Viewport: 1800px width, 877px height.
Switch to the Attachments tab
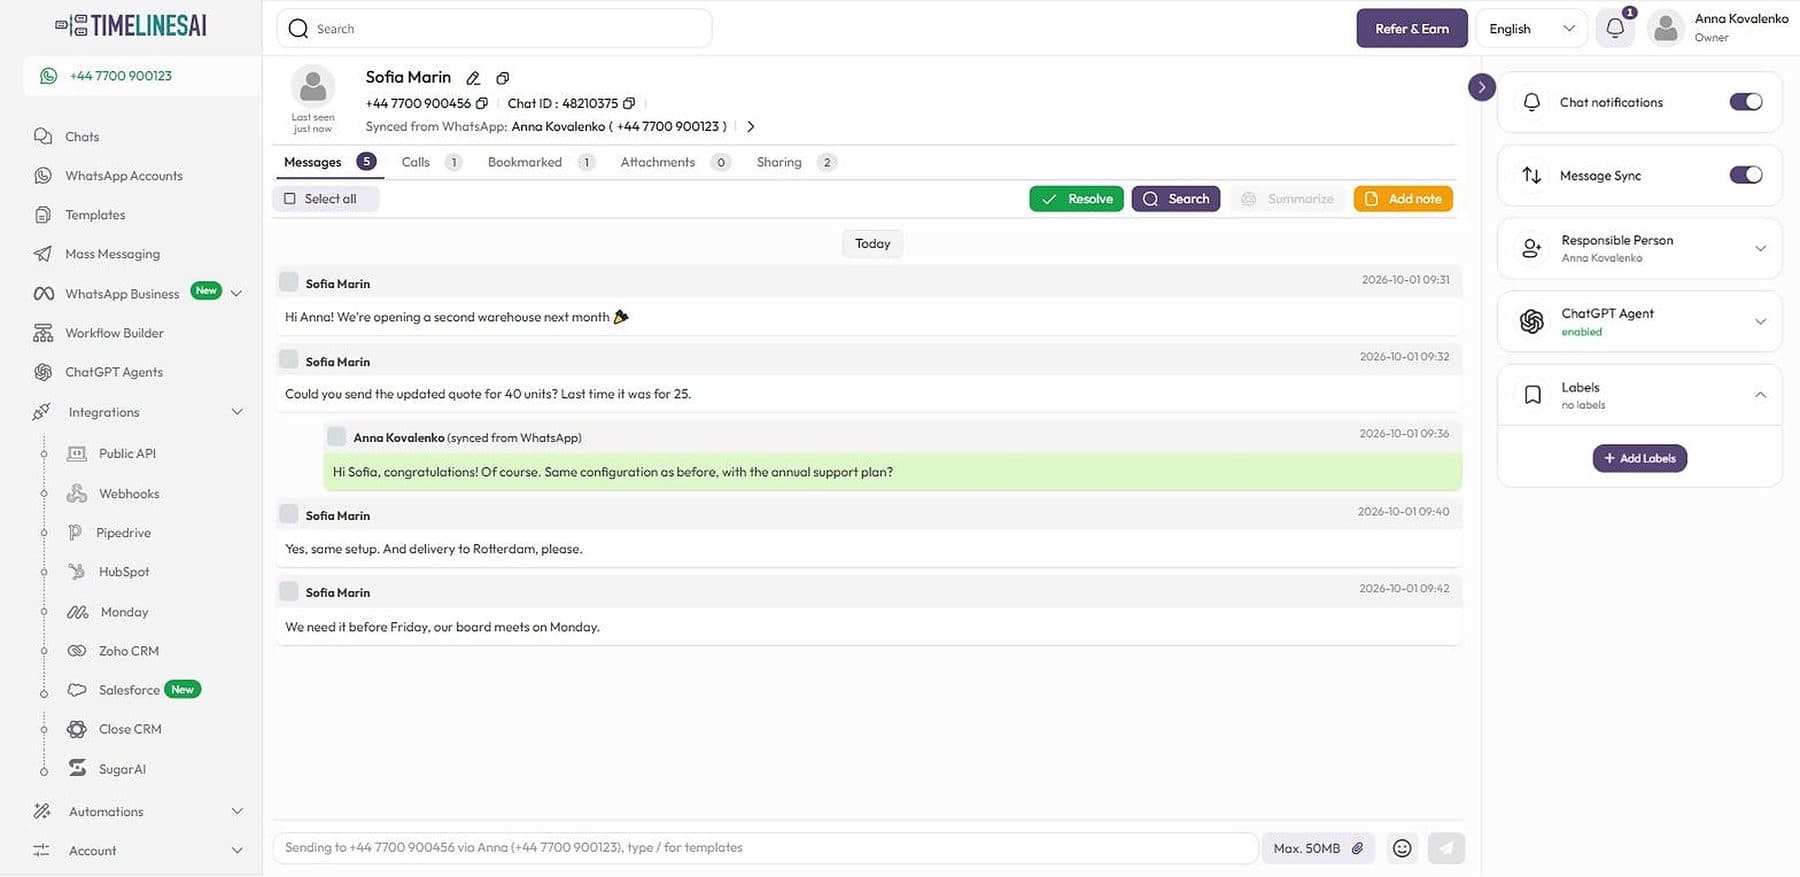pyautogui.click(x=675, y=162)
